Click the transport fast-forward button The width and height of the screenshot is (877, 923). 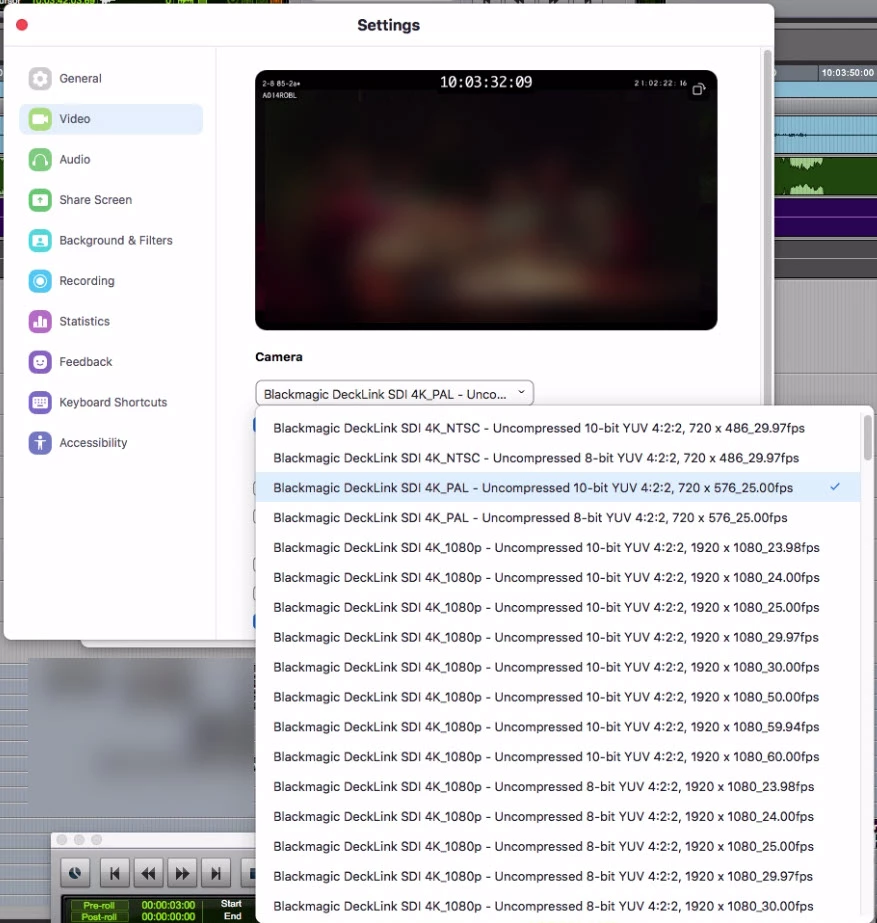pyautogui.click(x=182, y=873)
